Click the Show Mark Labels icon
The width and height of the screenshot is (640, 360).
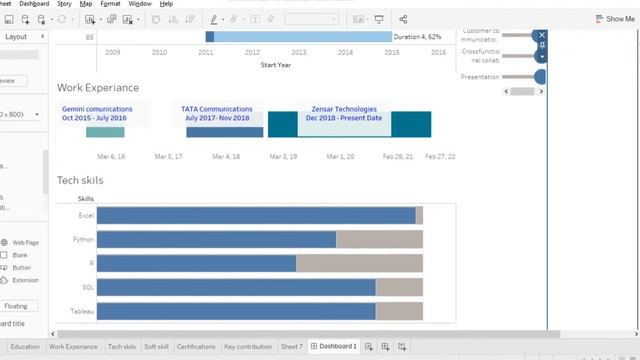click(x=255, y=19)
